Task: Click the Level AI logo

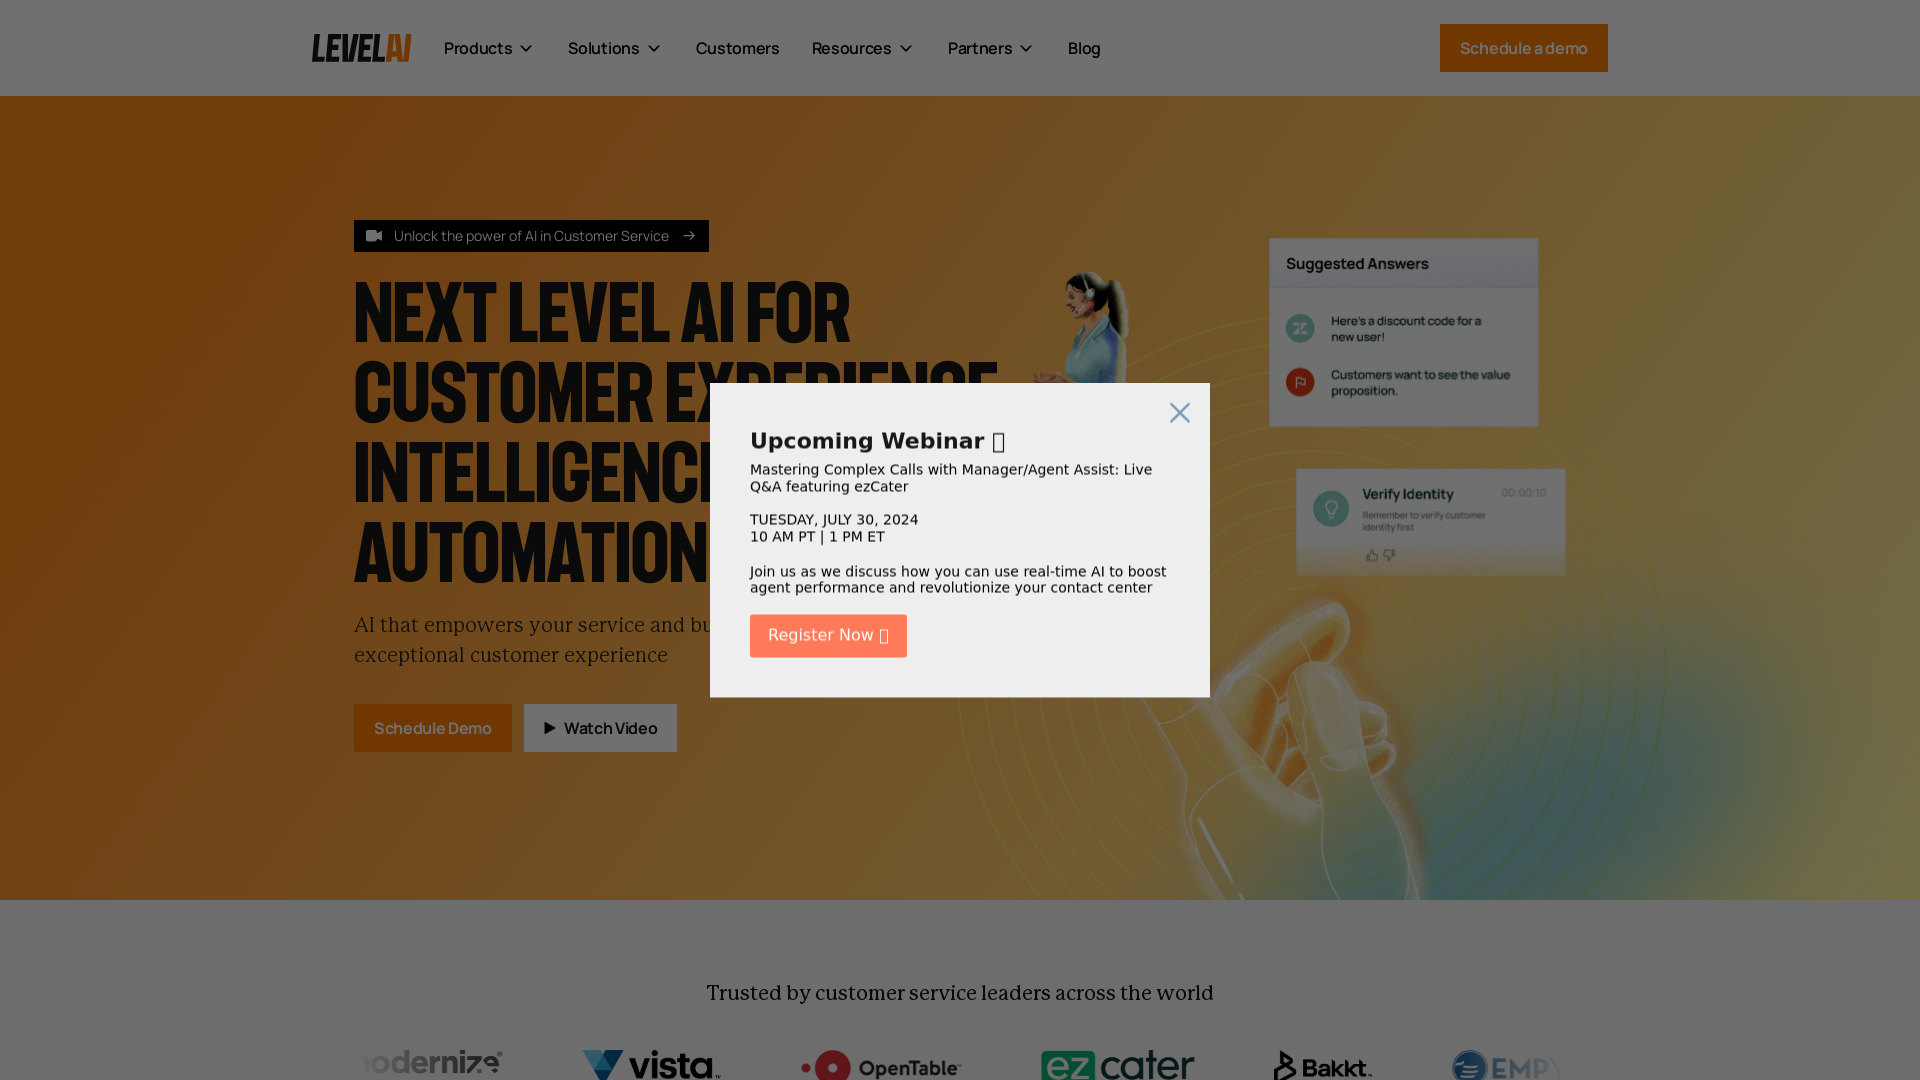Action: coord(361,48)
